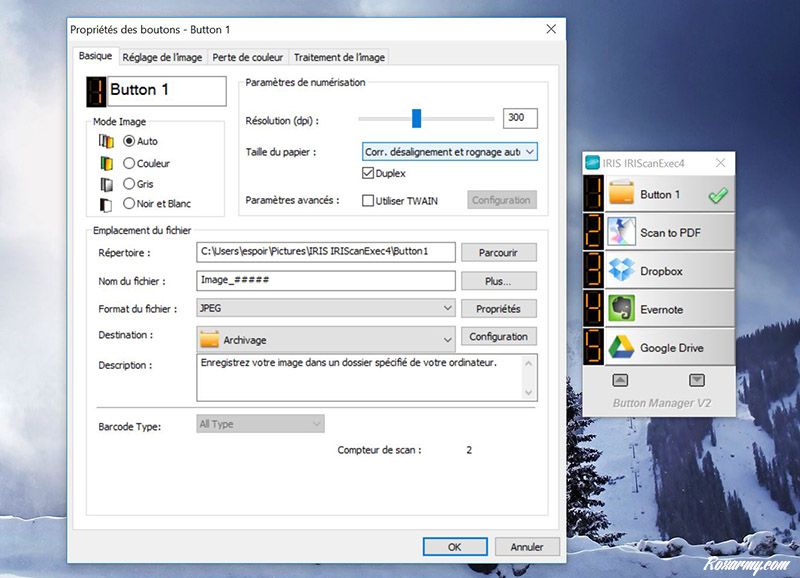This screenshot has width=800, height=578.
Task: Select the Noir et Blanc mode
Action: pos(129,203)
